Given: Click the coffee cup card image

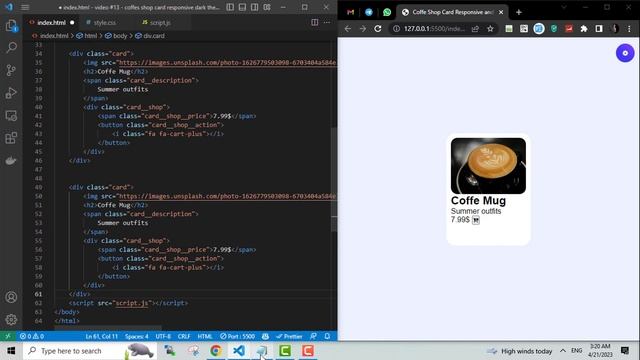Looking at the screenshot, I should point(488,166).
